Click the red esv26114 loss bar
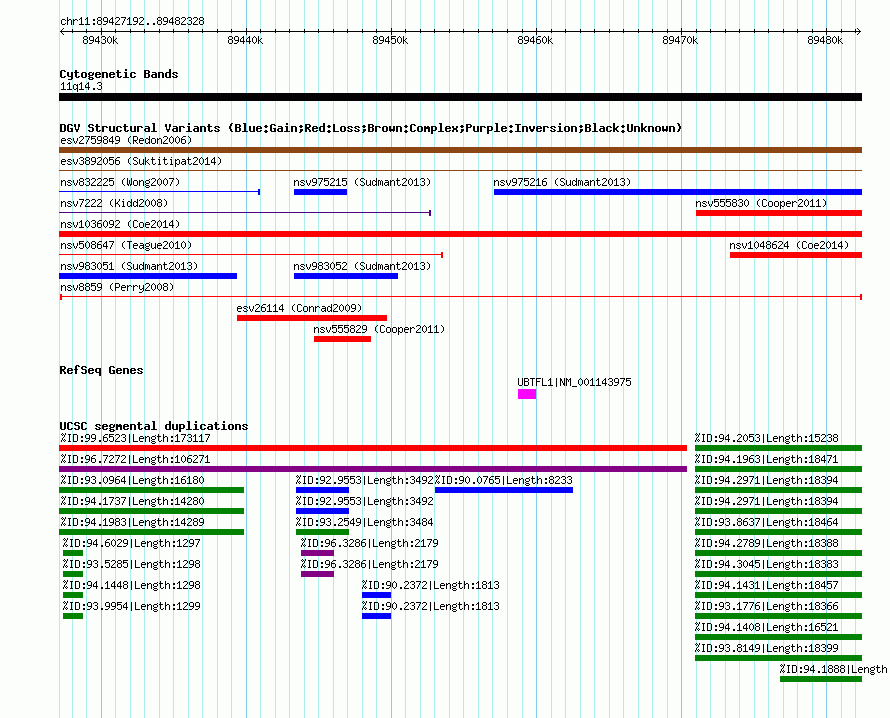Viewport: 890px width, 718px height. [x=312, y=318]
